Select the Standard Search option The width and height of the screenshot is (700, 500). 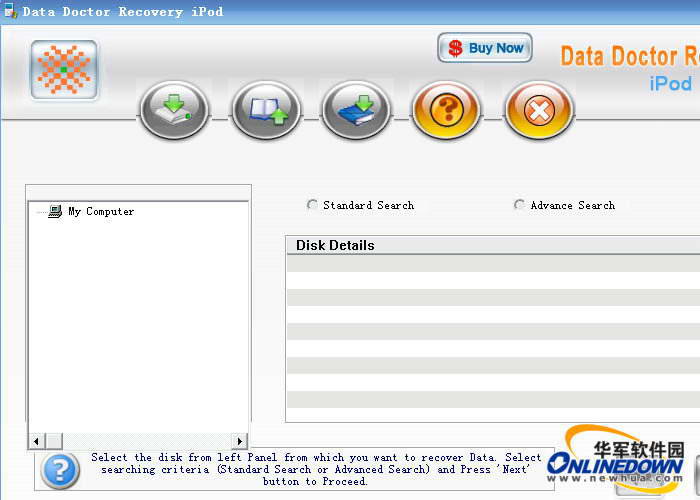pyautogui.click(x=361, y=205)
